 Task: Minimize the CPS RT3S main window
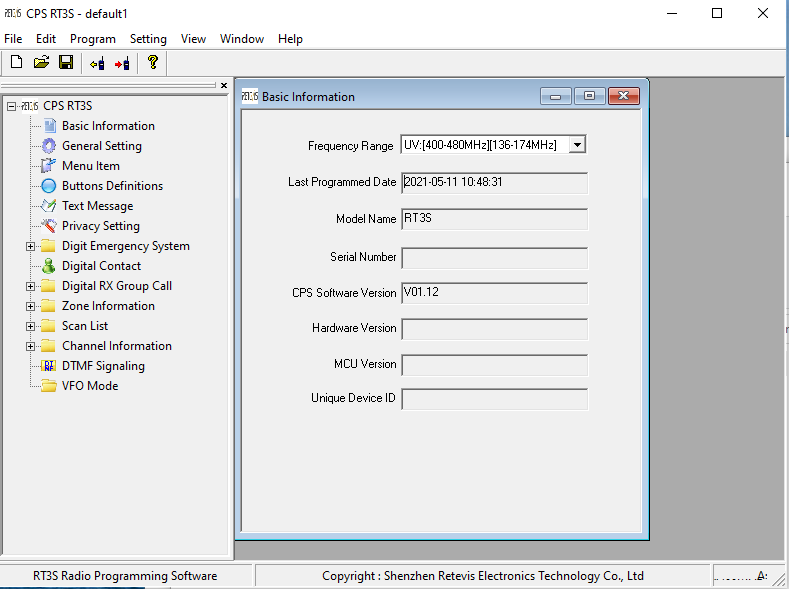pos(672,13)
